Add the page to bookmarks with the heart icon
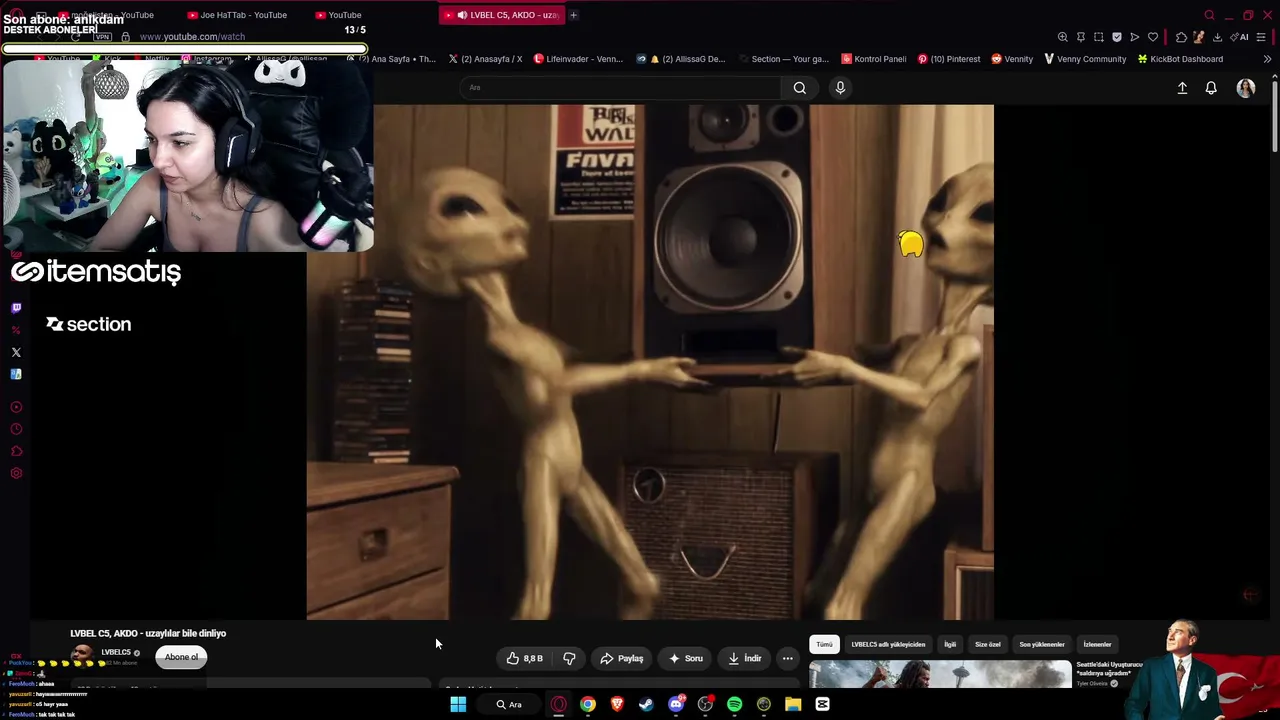The image size is (1280, 720). (x=1153, y=37)
